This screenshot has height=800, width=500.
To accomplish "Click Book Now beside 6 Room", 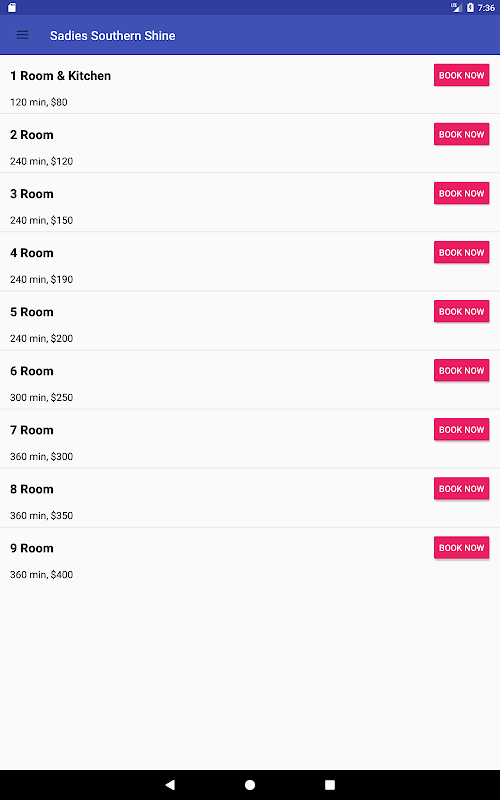I will click(x=461, y=370).
